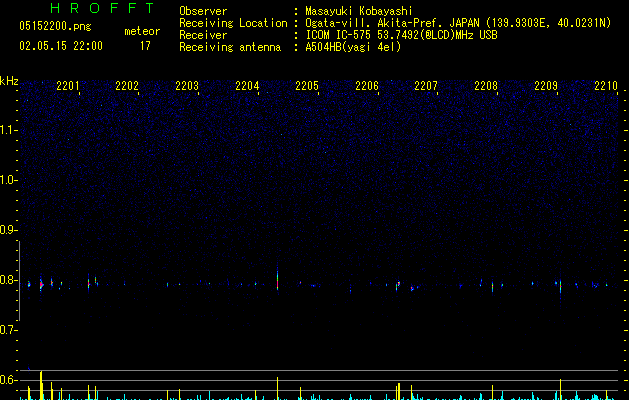The width and height of the screenshot is (629, 400).
Task: Click the gray frequency range bar near 0.8 kHz
Action: click(19, 281)
